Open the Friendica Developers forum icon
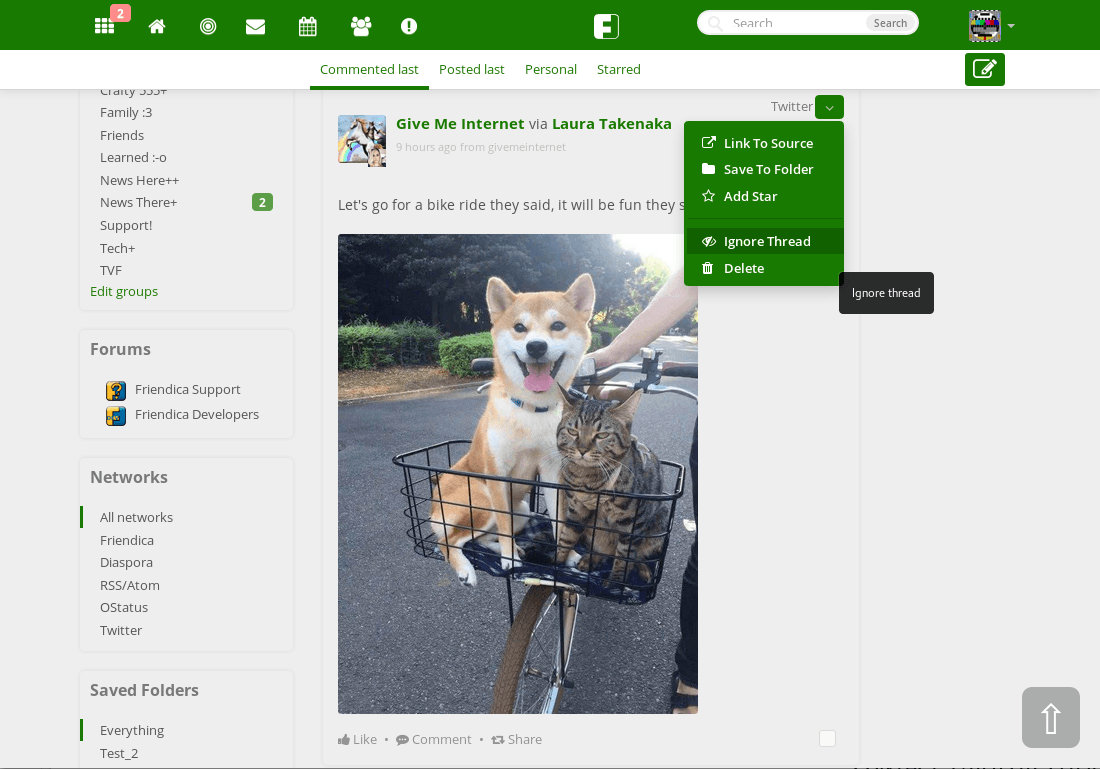This screenshot has height=769, width=1100. pyautogui.click(x=116, y=416)
